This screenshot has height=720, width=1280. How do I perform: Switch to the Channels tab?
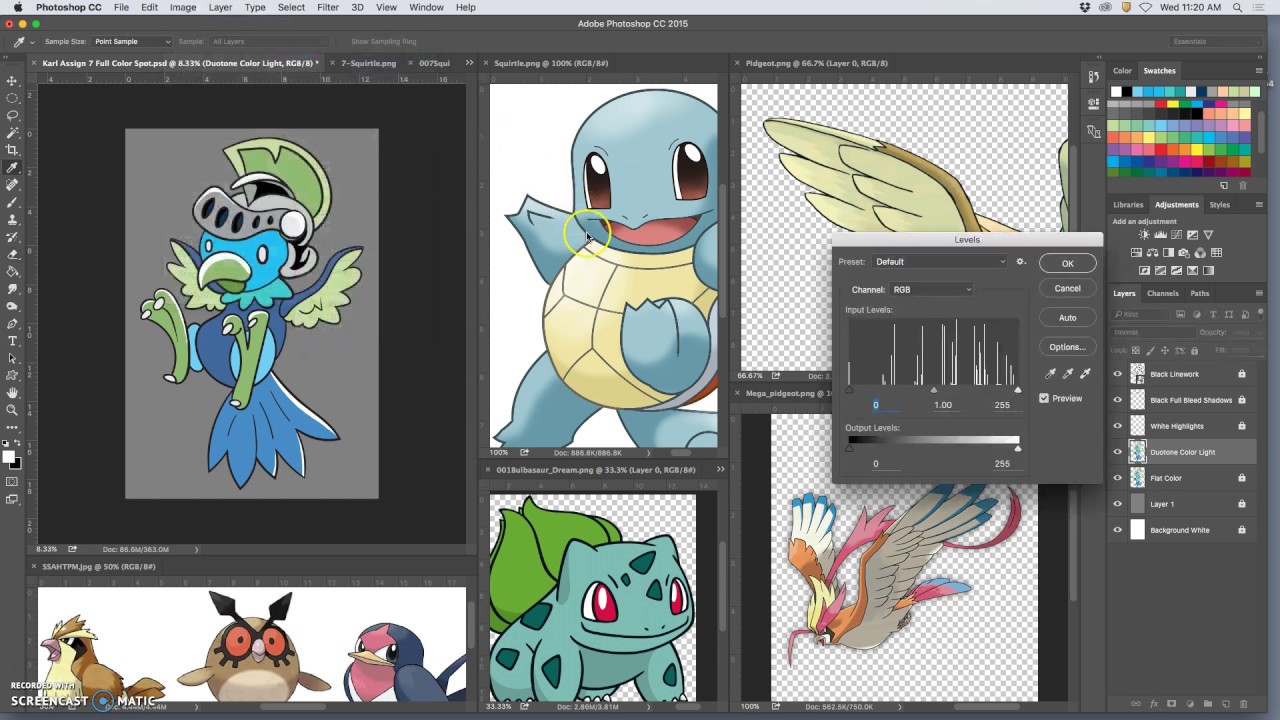(x=1162, y=293)
